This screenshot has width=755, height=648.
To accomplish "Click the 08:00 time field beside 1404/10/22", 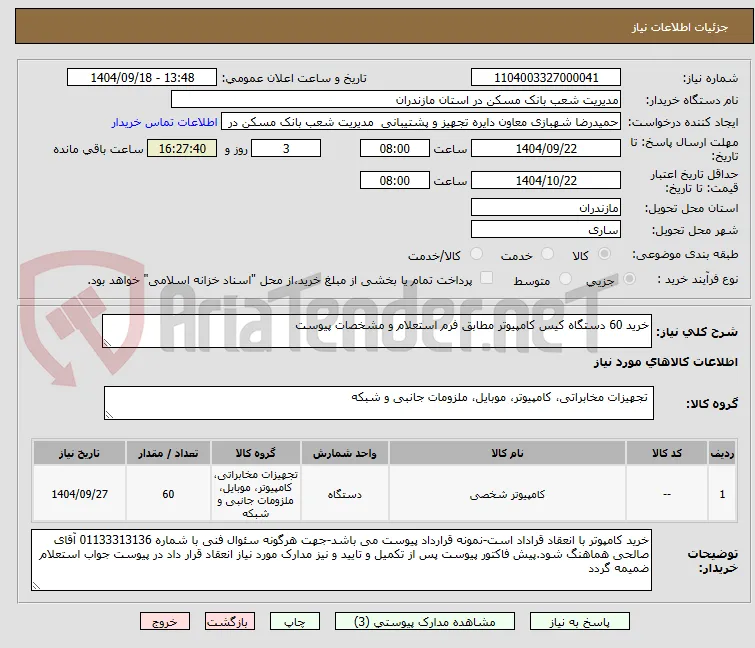I will click(x=394, y=181).
